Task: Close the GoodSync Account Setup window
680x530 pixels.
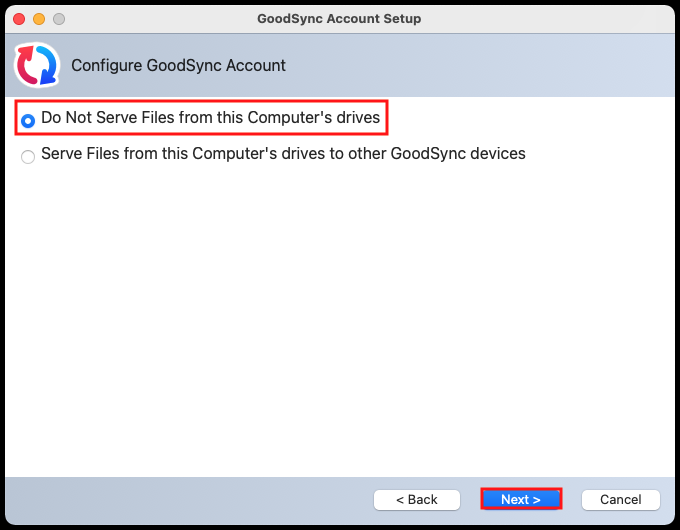Action: coord(21,19)
